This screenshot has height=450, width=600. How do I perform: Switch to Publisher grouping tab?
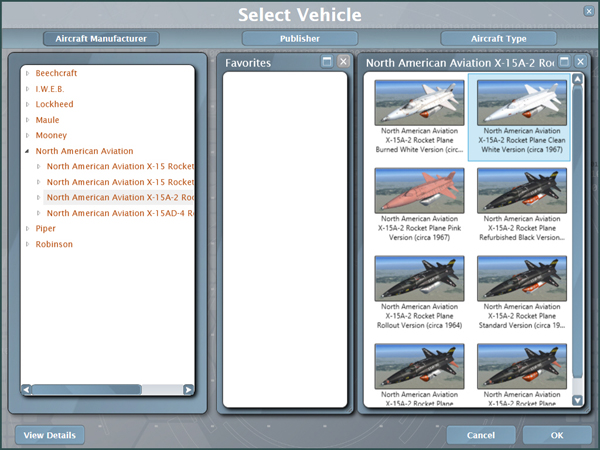[x=300, y=39]
